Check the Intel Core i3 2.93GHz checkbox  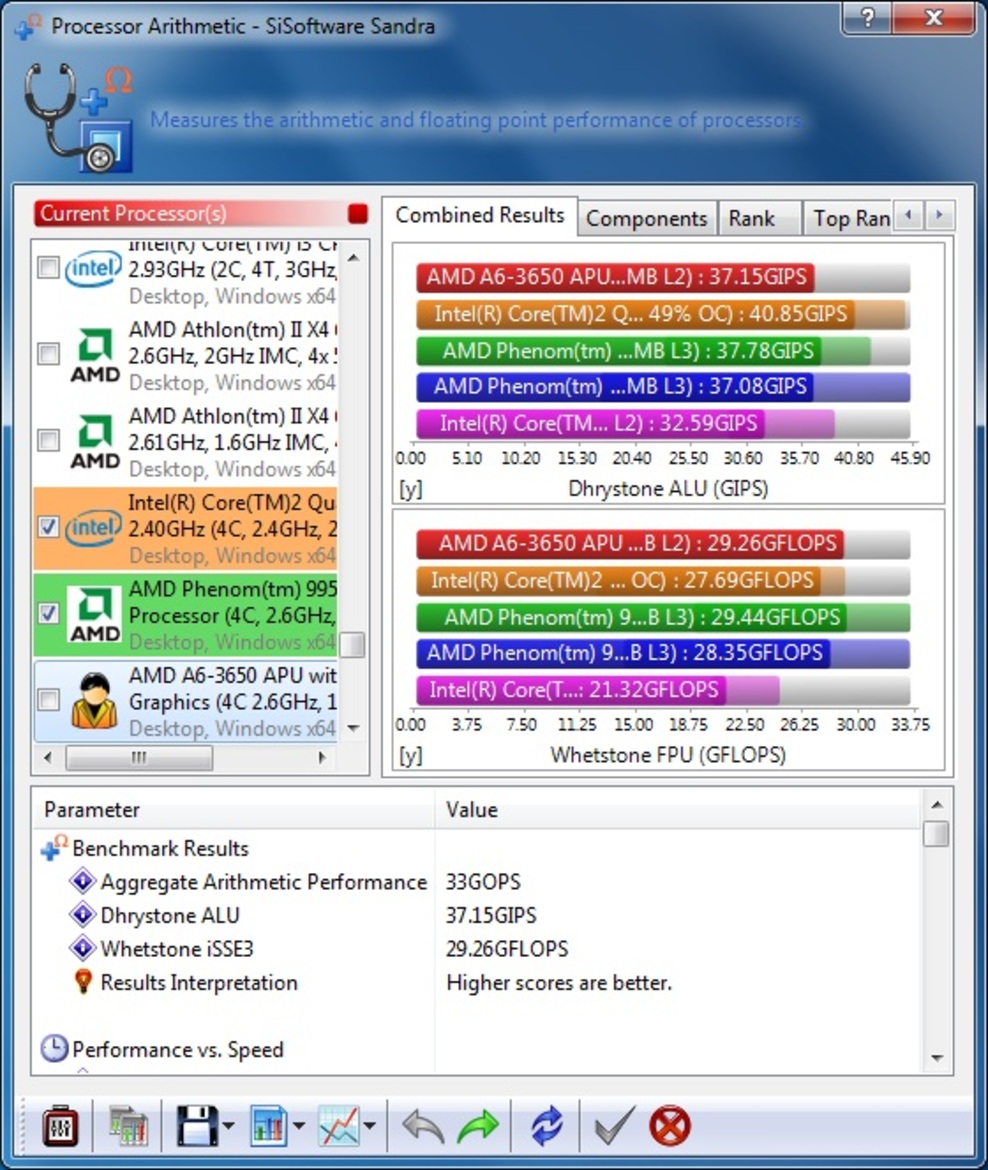[x=49, y=267]
